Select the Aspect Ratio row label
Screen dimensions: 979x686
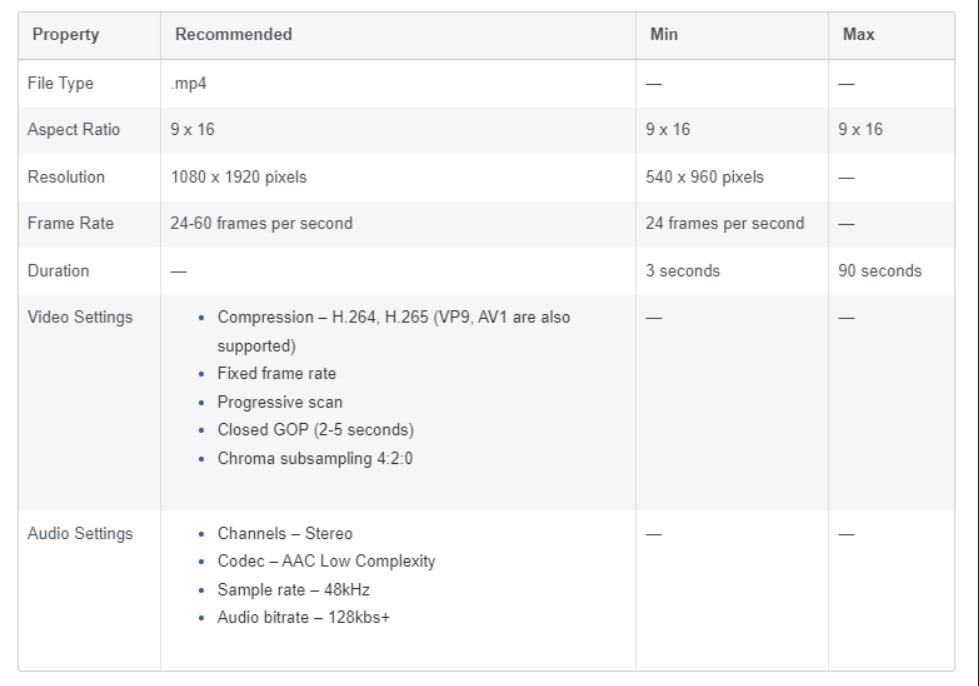tap(75, 130)
